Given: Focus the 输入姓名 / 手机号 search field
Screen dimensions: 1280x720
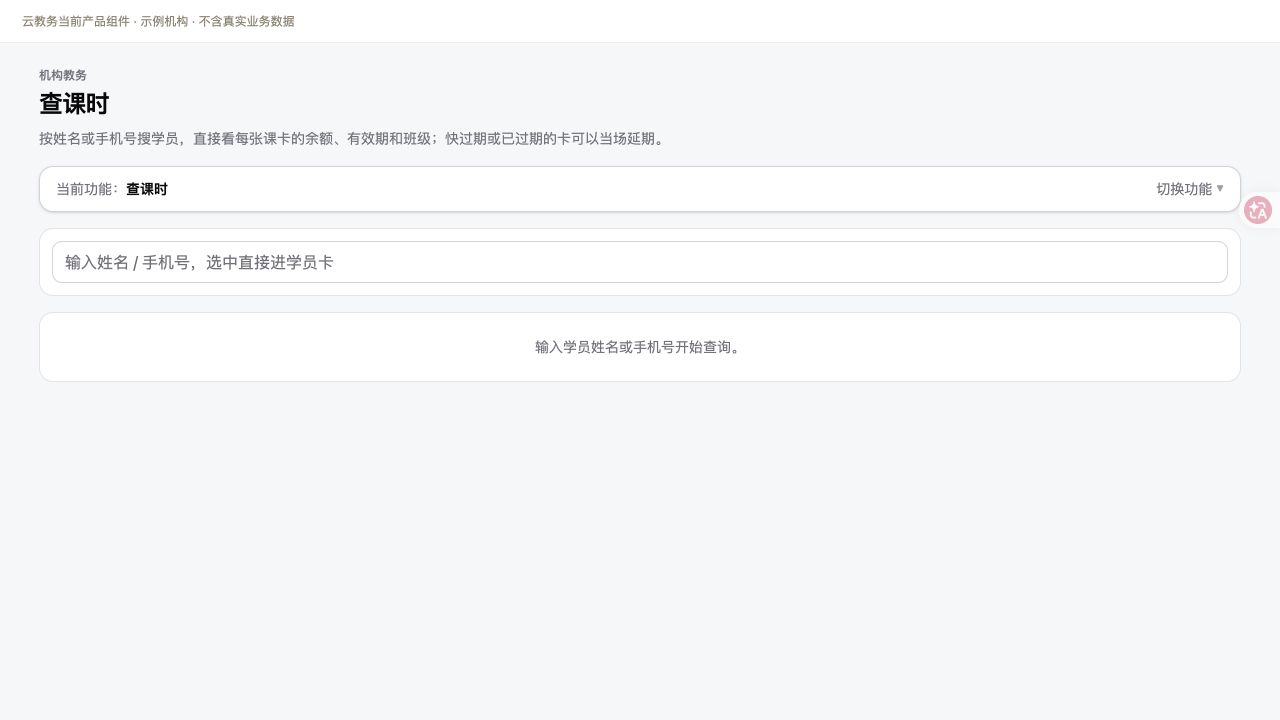Looking at the screenshot, I should coord(640,262).
